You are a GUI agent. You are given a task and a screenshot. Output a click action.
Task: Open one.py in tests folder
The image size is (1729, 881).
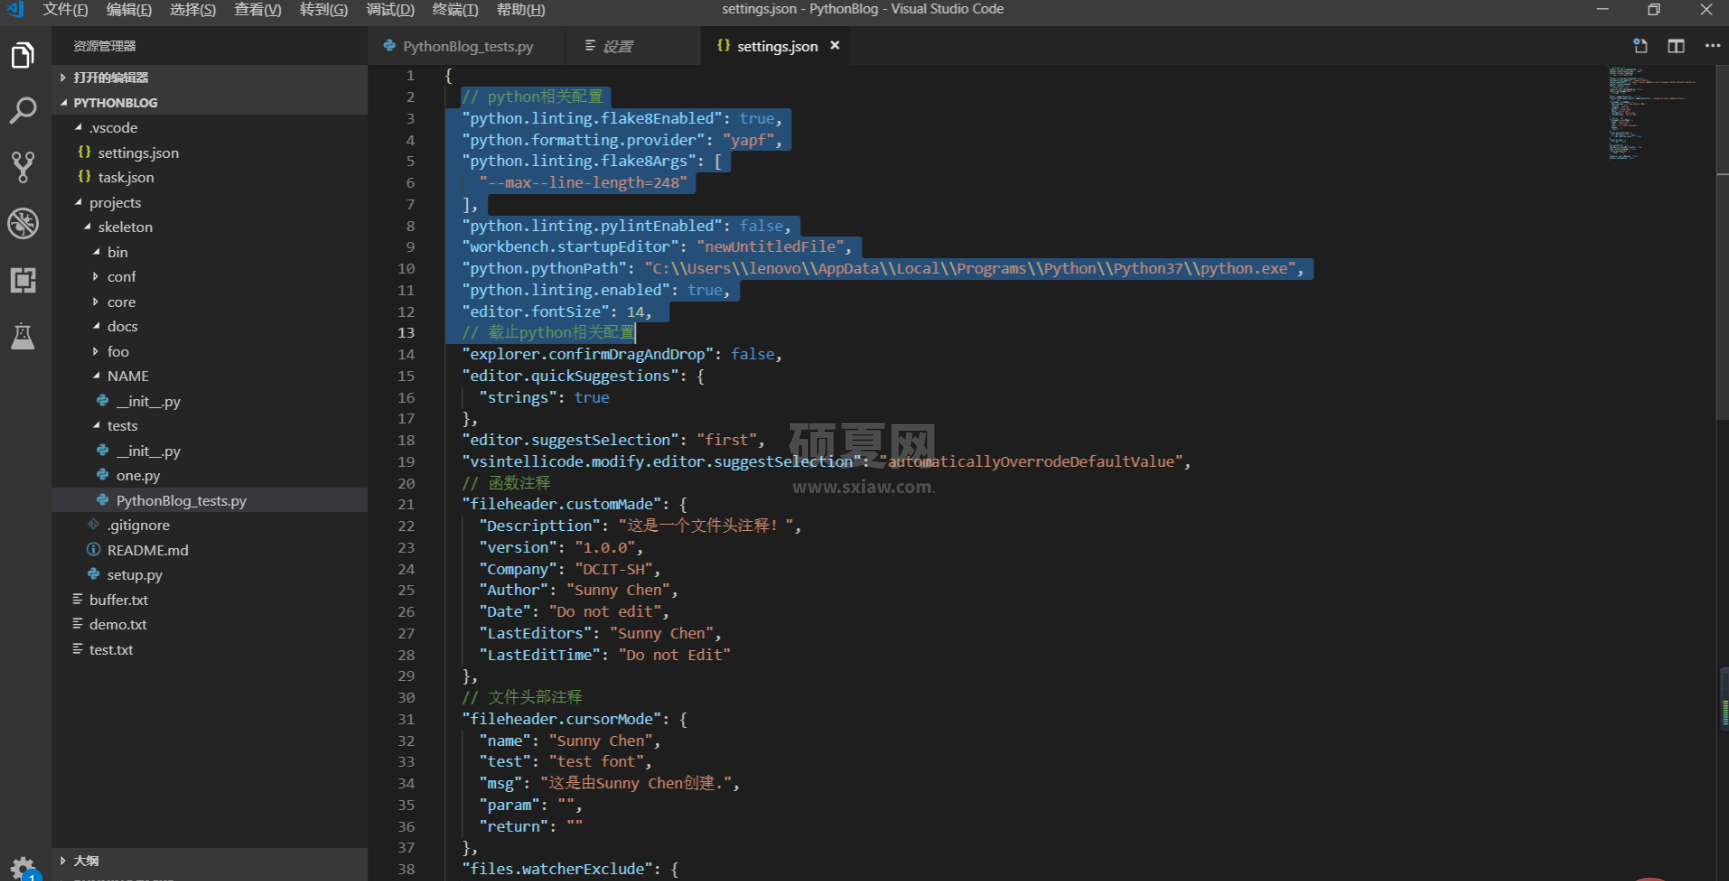tap(210, 476)
